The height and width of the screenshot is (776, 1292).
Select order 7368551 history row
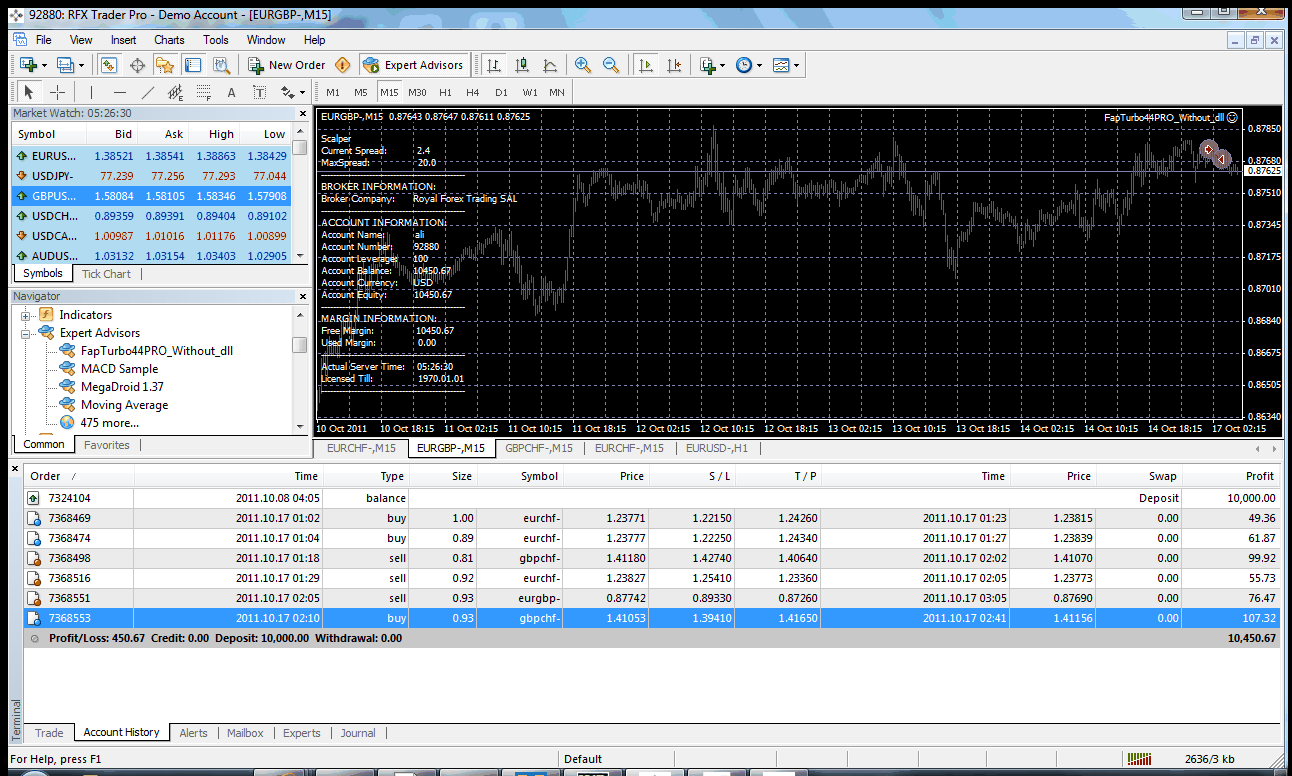652,598
